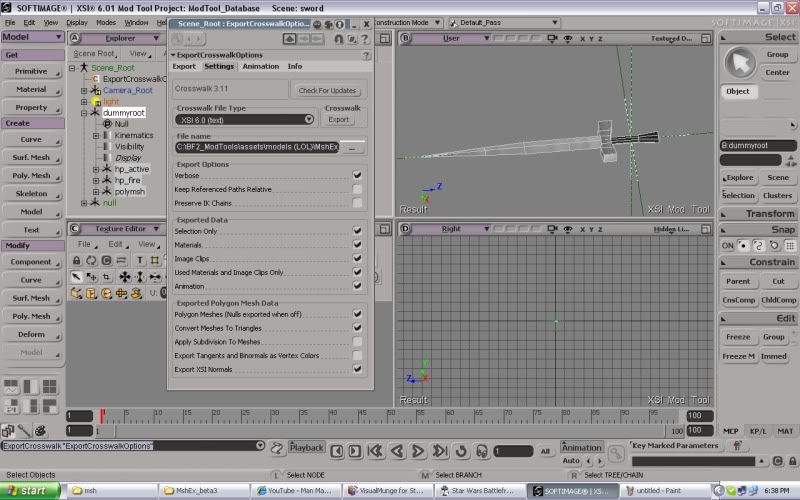This screenshot has width=800, height=500.
Task: Toggle Convert Meshes To Triangles checkbox
Action: click(357, 328)
